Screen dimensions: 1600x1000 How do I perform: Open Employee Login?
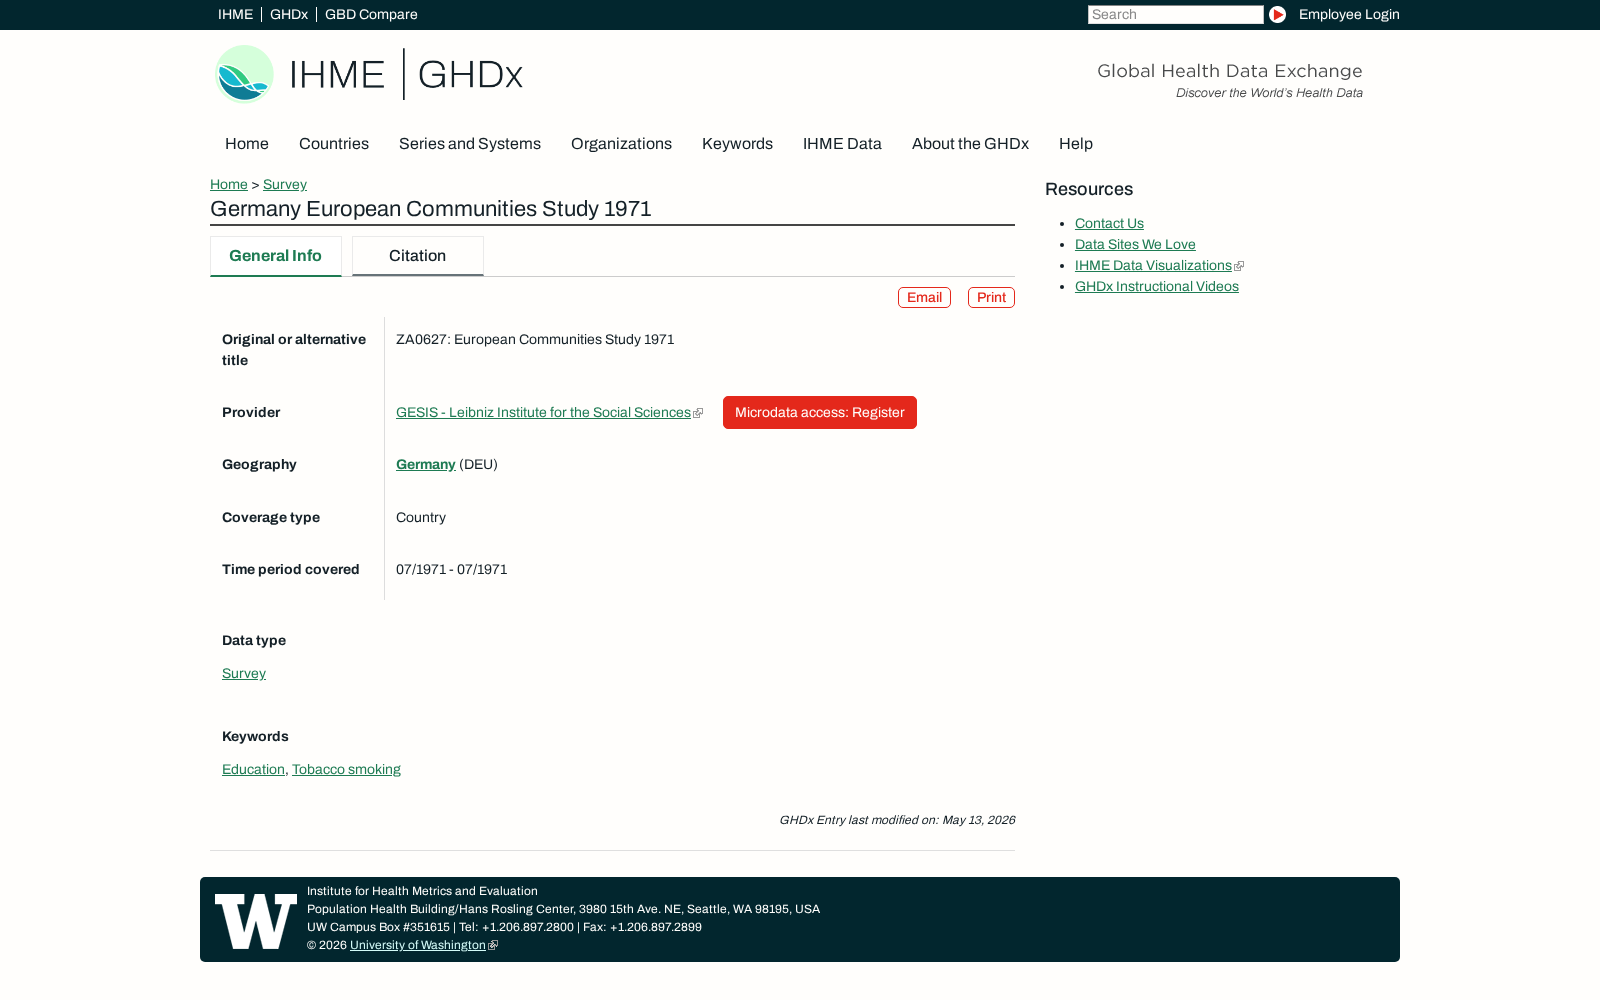(1349, 14)
